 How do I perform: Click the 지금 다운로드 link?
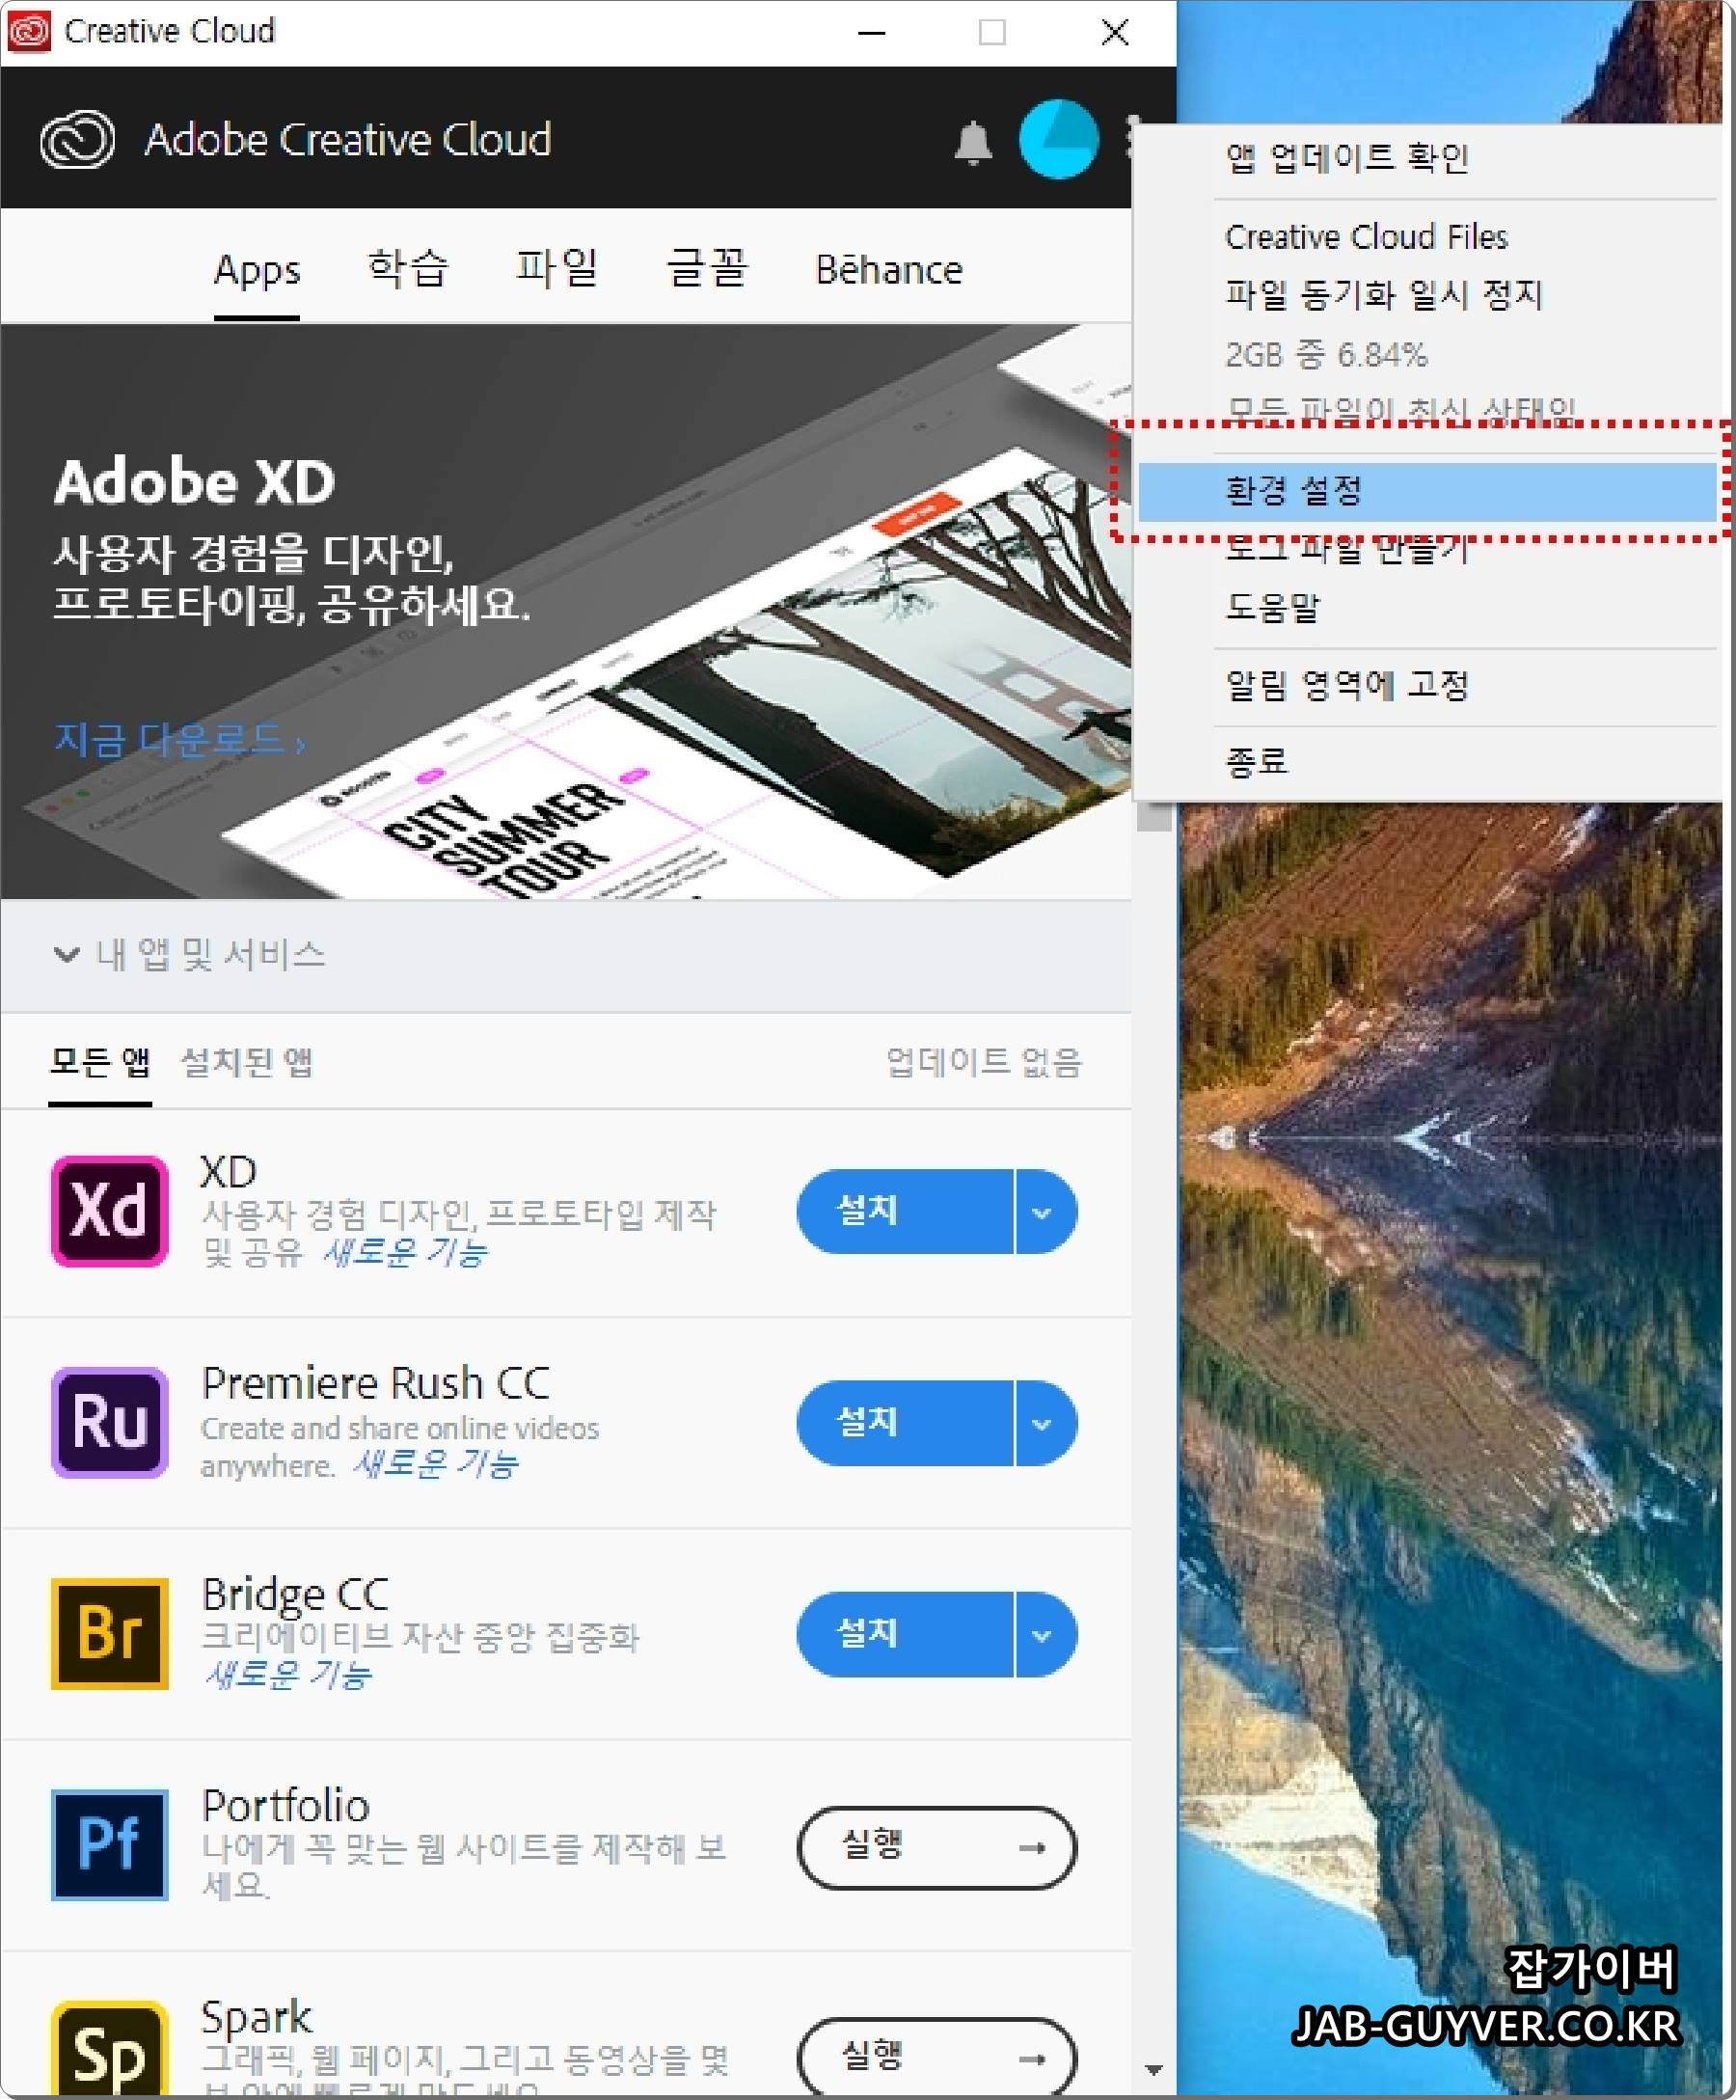coord(180,740)
